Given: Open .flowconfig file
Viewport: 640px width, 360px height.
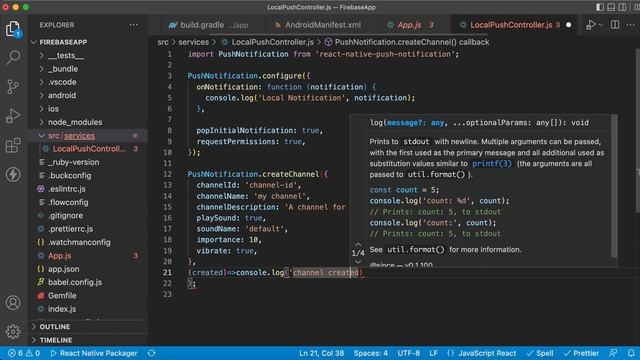Looking at the screenshot, I should tap(68, 202).
